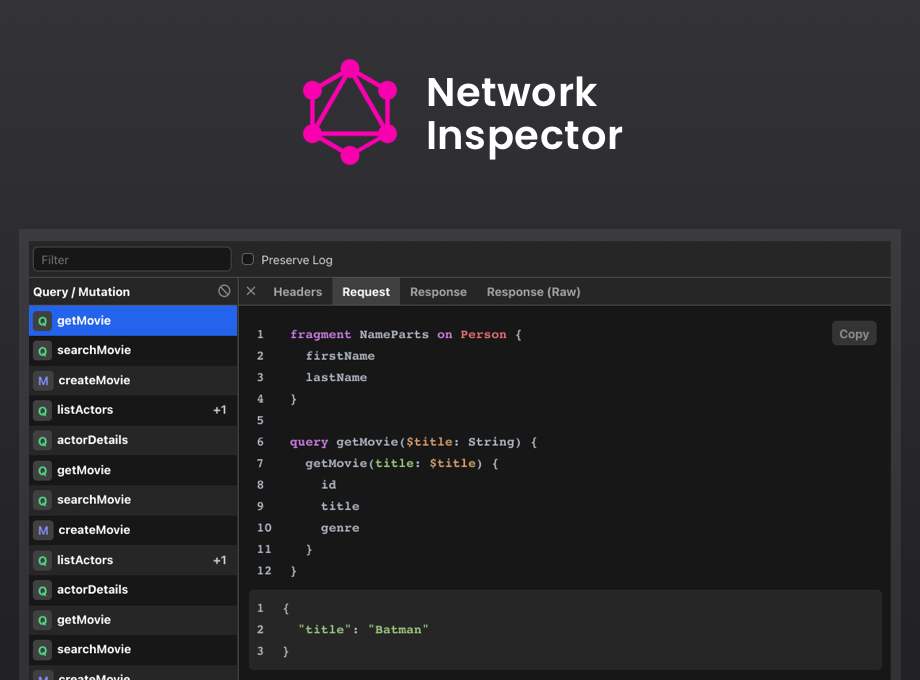The image size is (920, 680).
Task: Open the Response (Raw) tab
Action: coord(533,292)
